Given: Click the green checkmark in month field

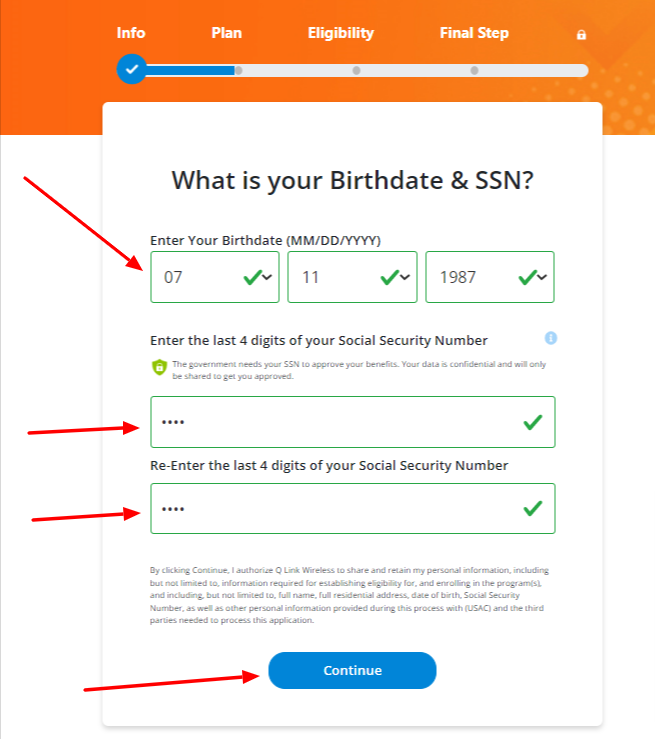Looking at the screenshot, I should point(253,277).
